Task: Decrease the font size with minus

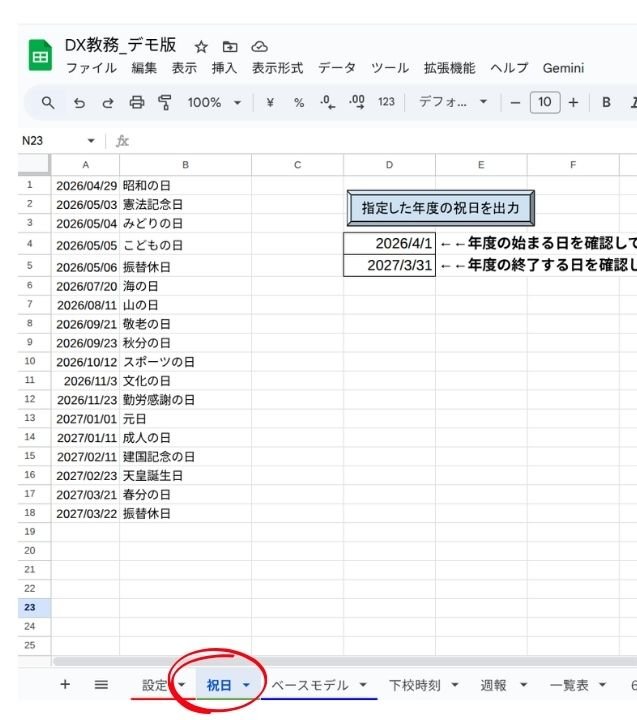Action: point(515,102)
